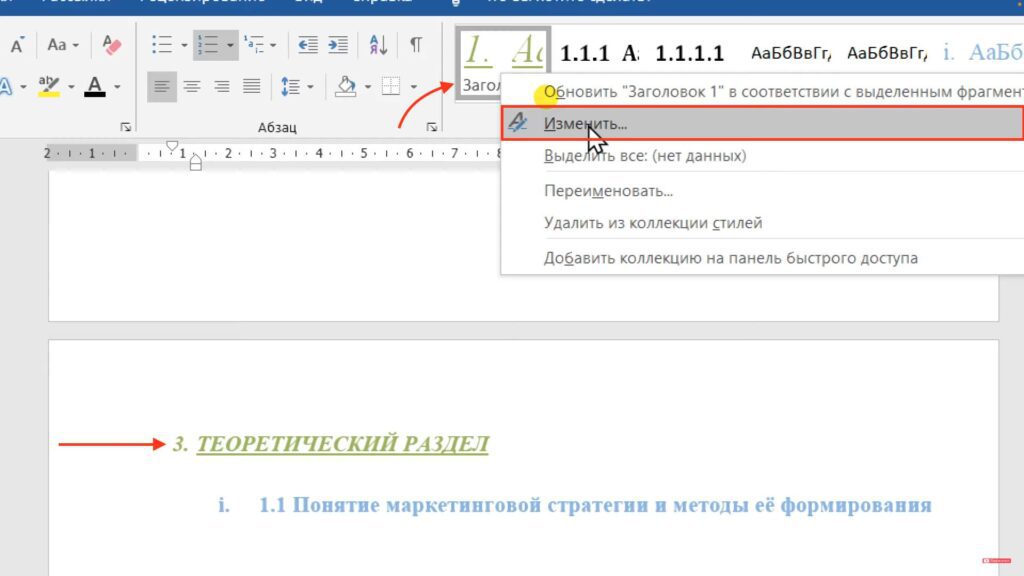The width and height of the screenshot is (1024, 576).
Task: Click the first-line indent marker on the ruler
Action: (172, 146)
